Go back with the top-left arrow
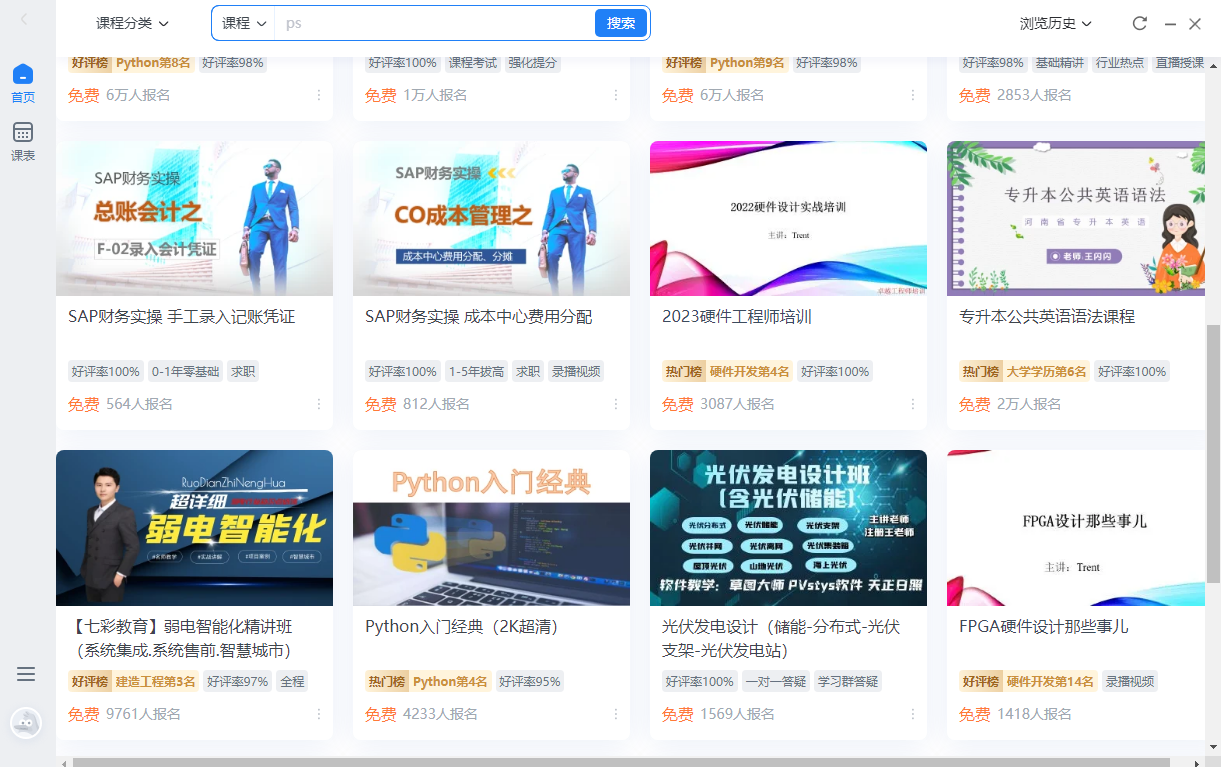The height and width of the screenshot is (767, 1221). click(x=24, y=19)
